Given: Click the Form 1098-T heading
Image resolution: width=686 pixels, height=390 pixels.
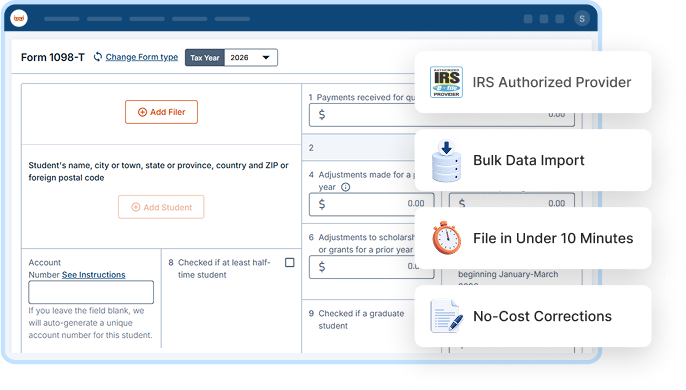Looking at the screenshot, I should point(52,57).
